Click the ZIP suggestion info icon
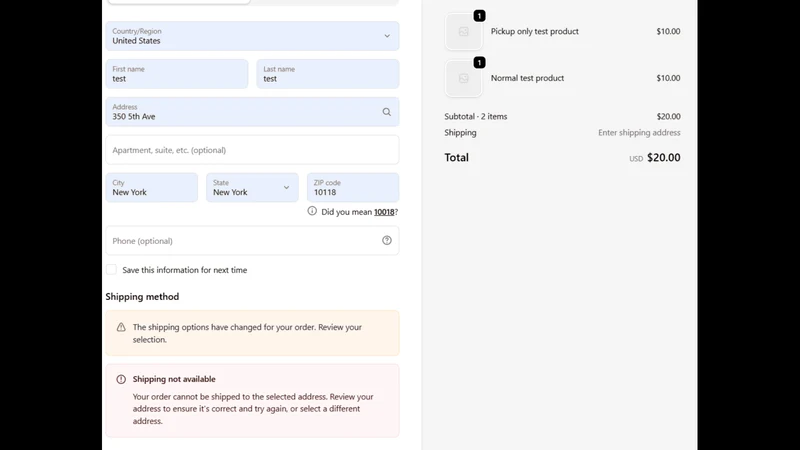This screenshot has width=800, height=450. tap(312, 211)
